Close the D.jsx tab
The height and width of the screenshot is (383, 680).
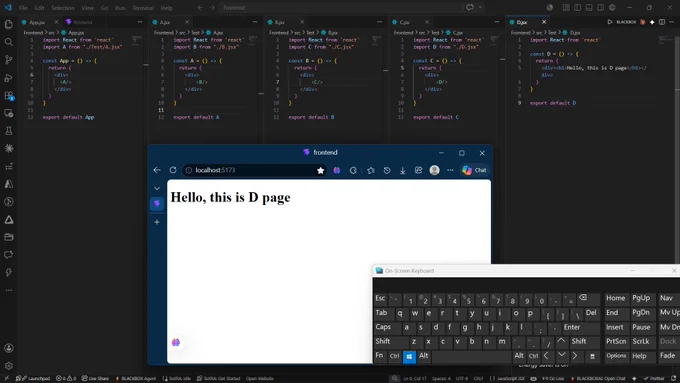[x=544, y=22]
